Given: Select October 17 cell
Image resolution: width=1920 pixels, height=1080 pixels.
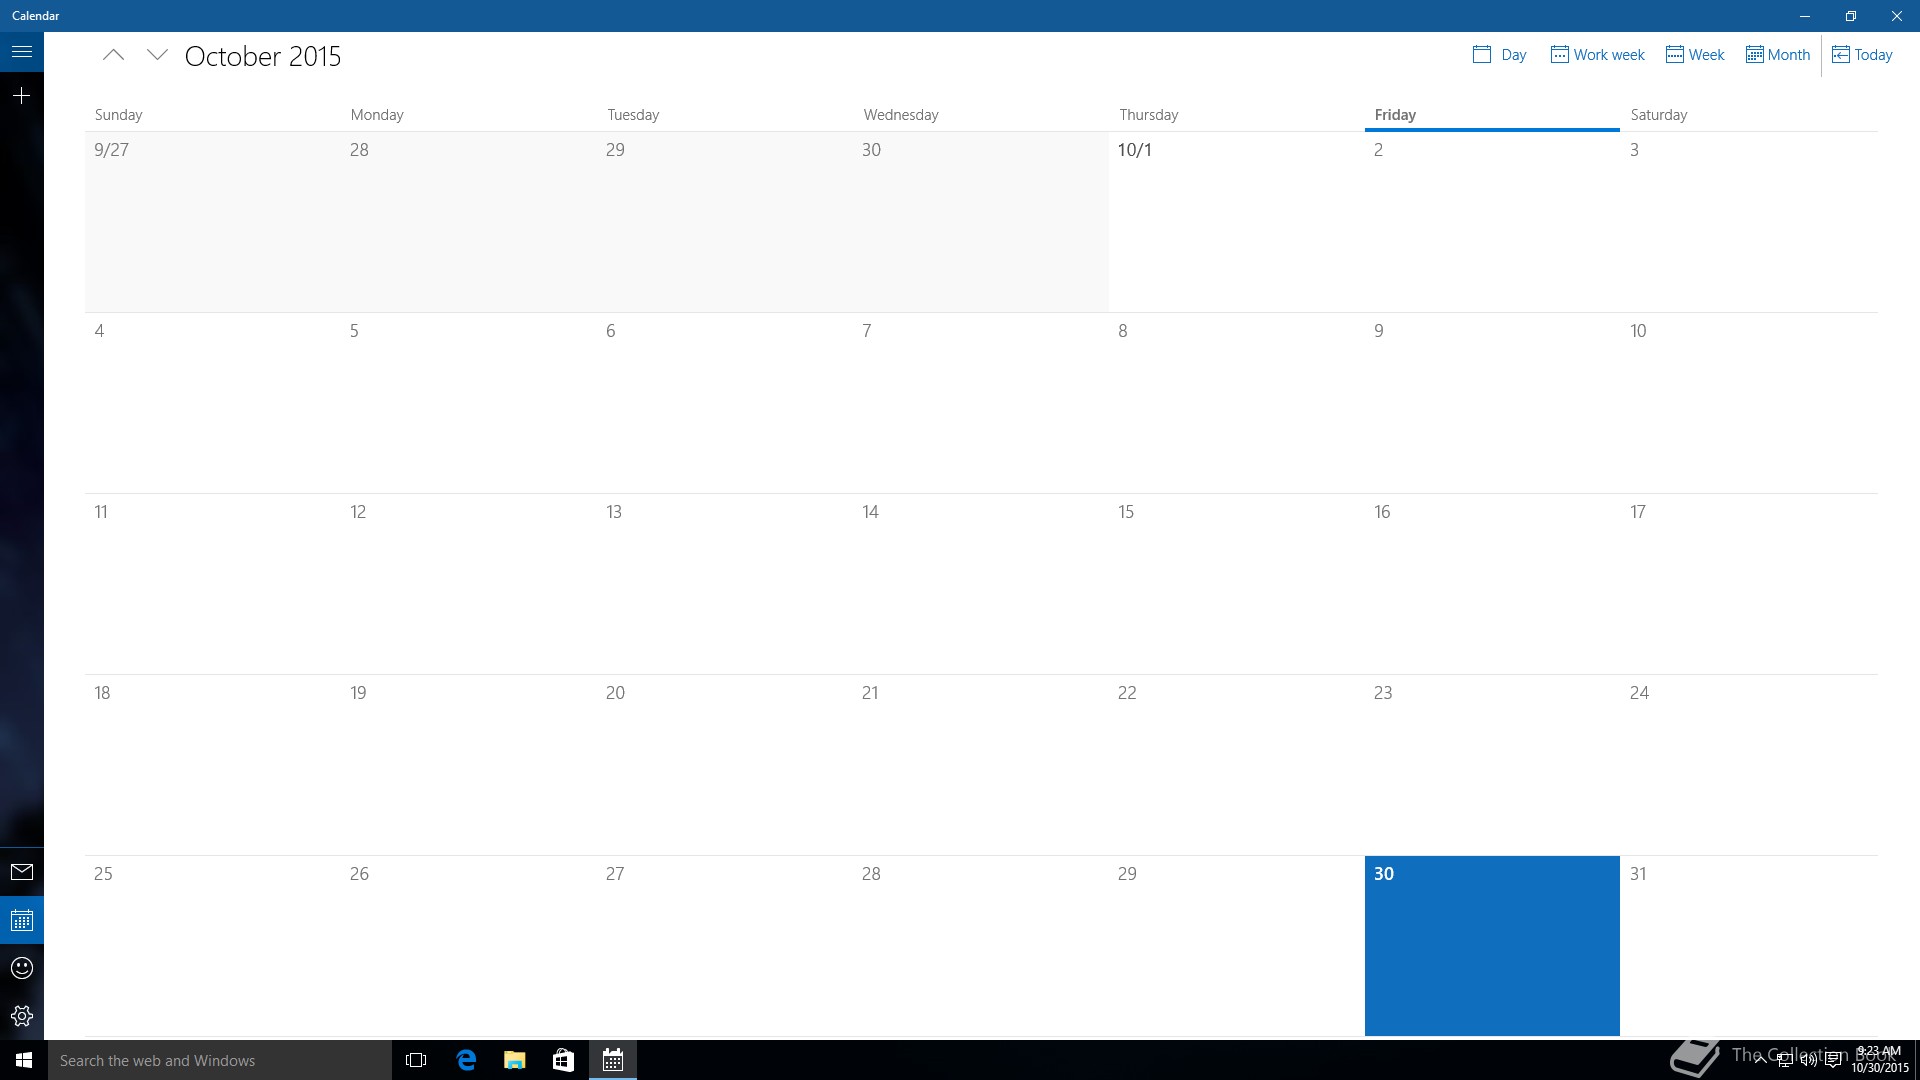Looking at the screenshot, I should tap(1749, 584).
